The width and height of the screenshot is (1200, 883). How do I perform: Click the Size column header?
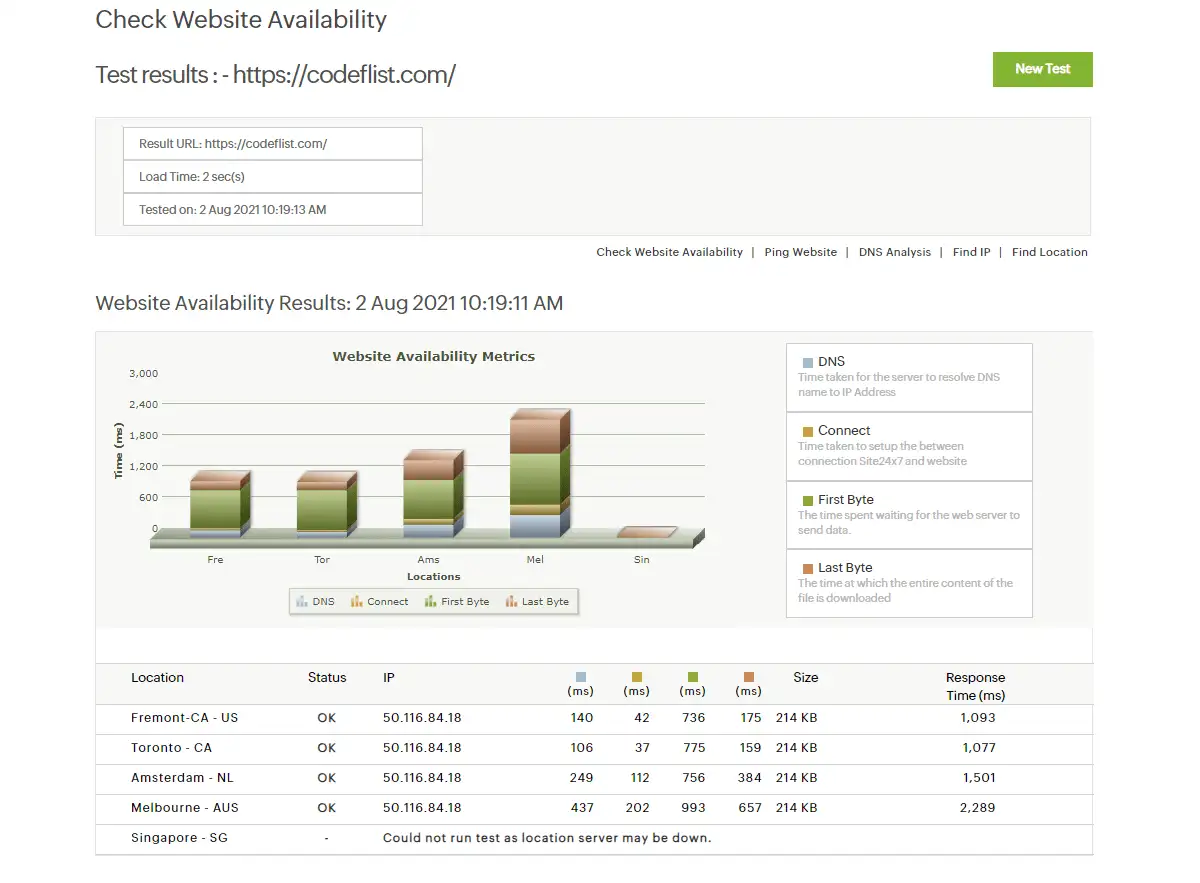coord(805,677)
